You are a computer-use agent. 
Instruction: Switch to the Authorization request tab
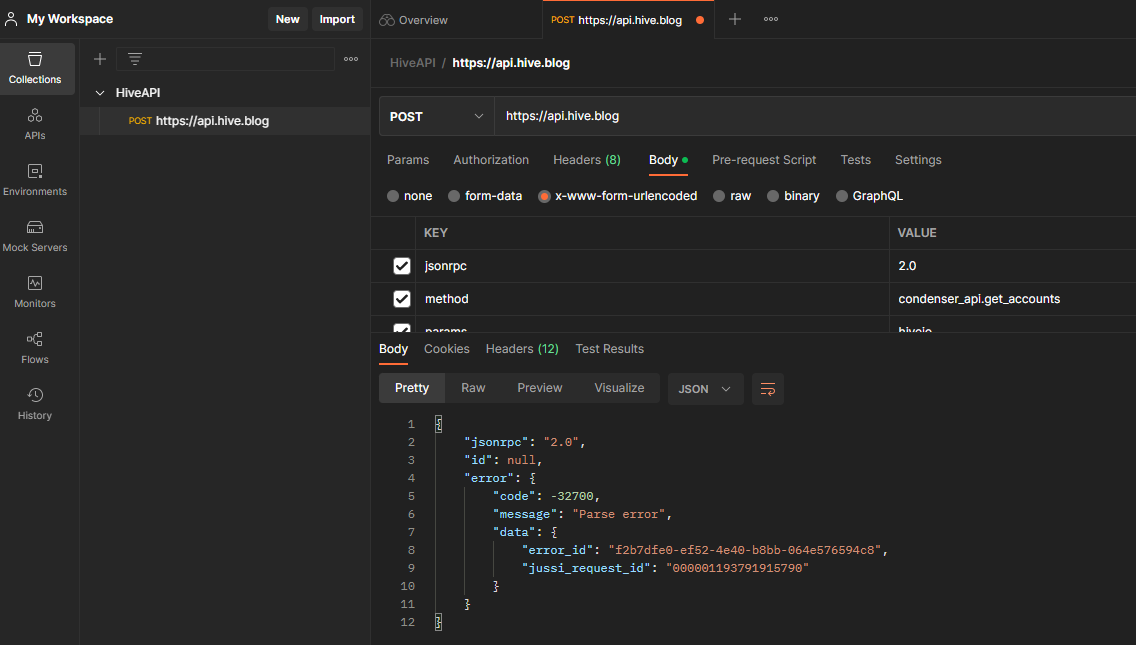tap(490, 159)
